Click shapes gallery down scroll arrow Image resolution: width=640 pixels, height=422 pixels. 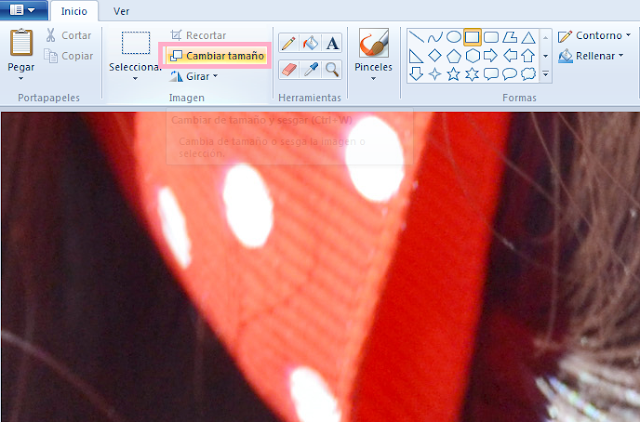[546, 56]
